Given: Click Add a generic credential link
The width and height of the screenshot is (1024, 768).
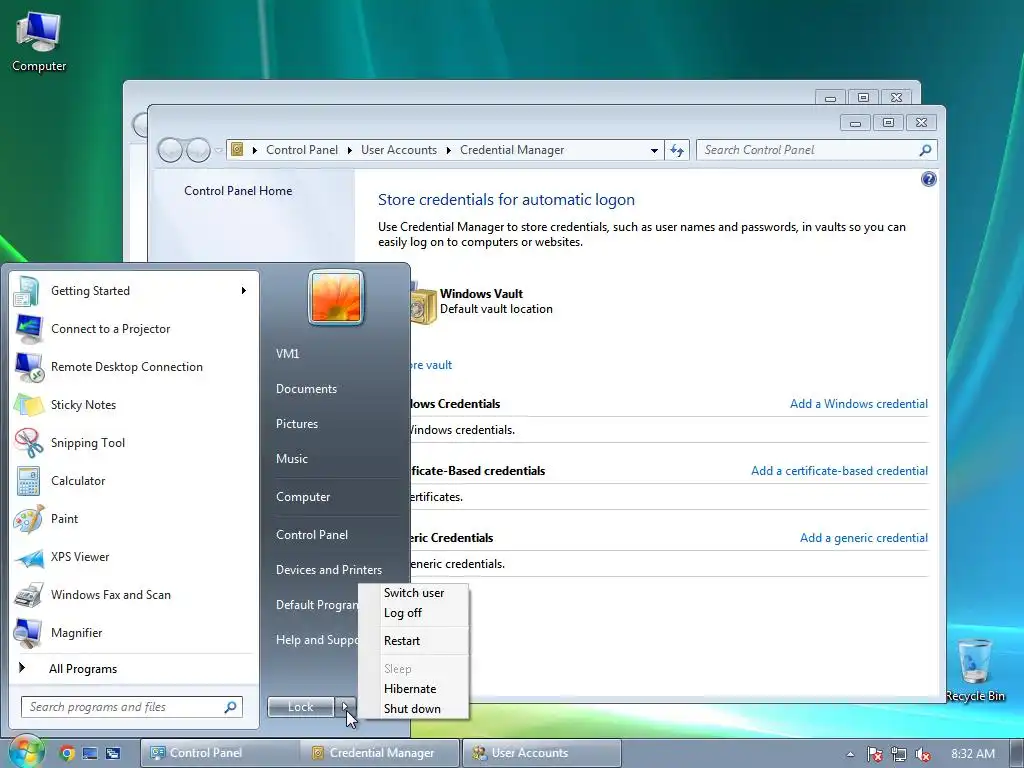Looking at the screenshot, I should pyautogui.click(x=864, y=538).
